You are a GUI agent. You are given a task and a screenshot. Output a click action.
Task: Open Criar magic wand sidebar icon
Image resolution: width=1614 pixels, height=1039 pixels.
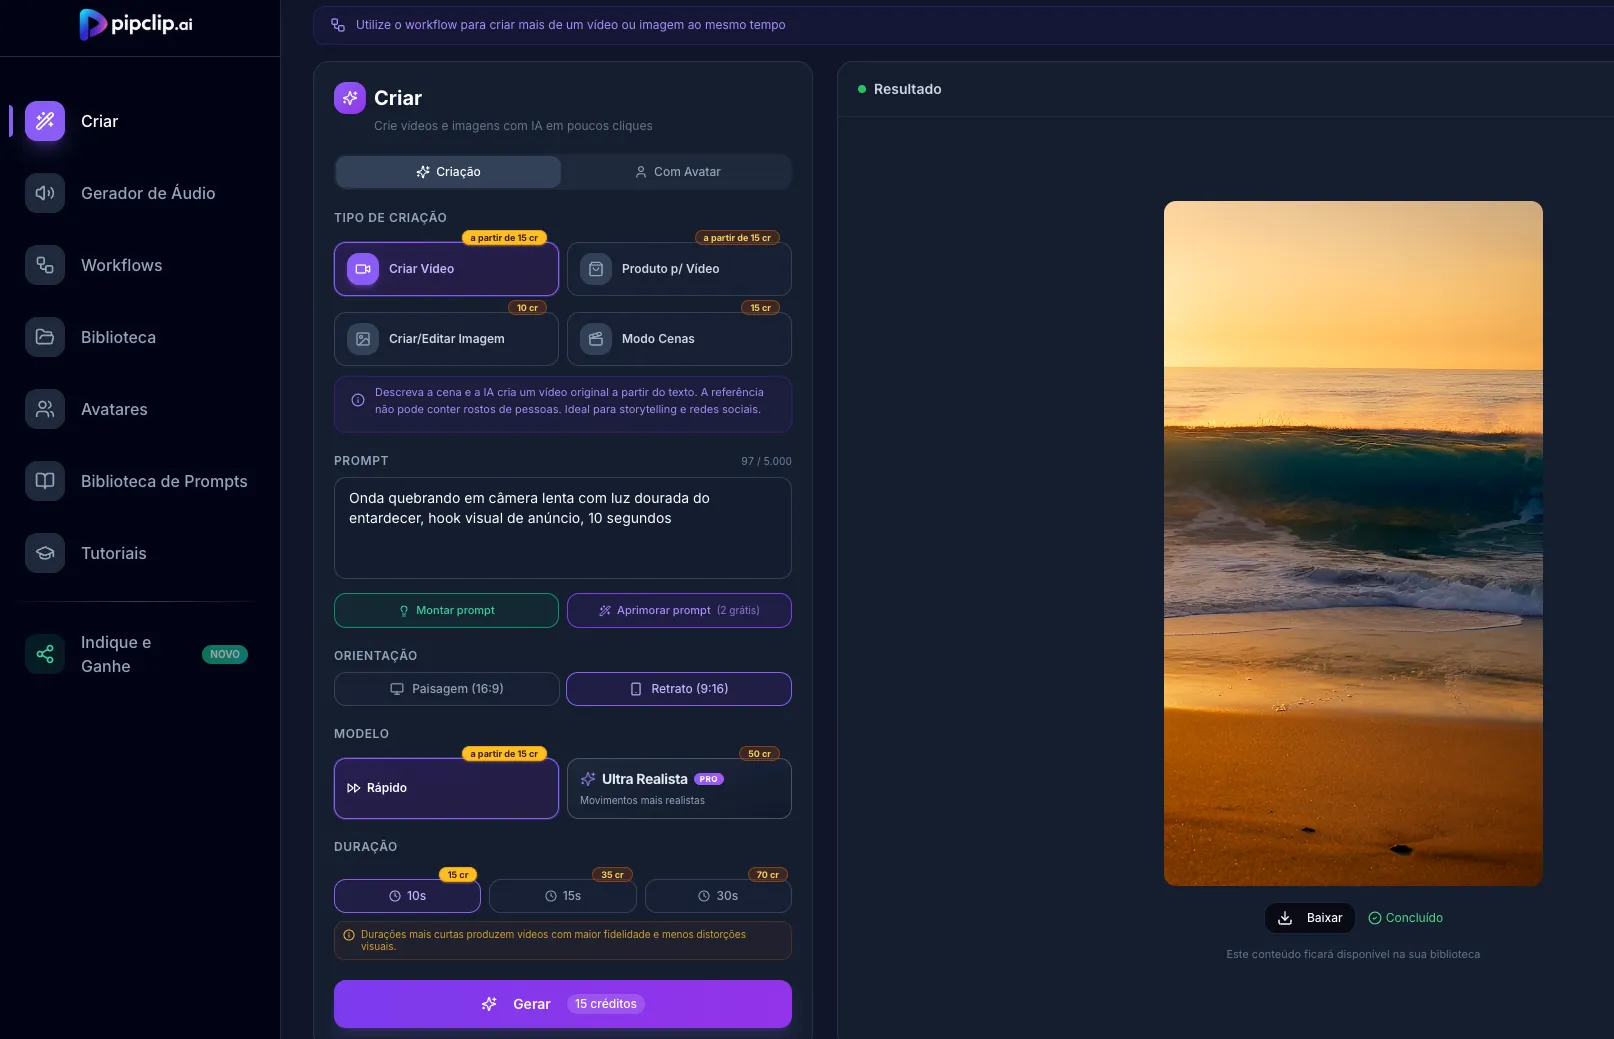(45, 121)
